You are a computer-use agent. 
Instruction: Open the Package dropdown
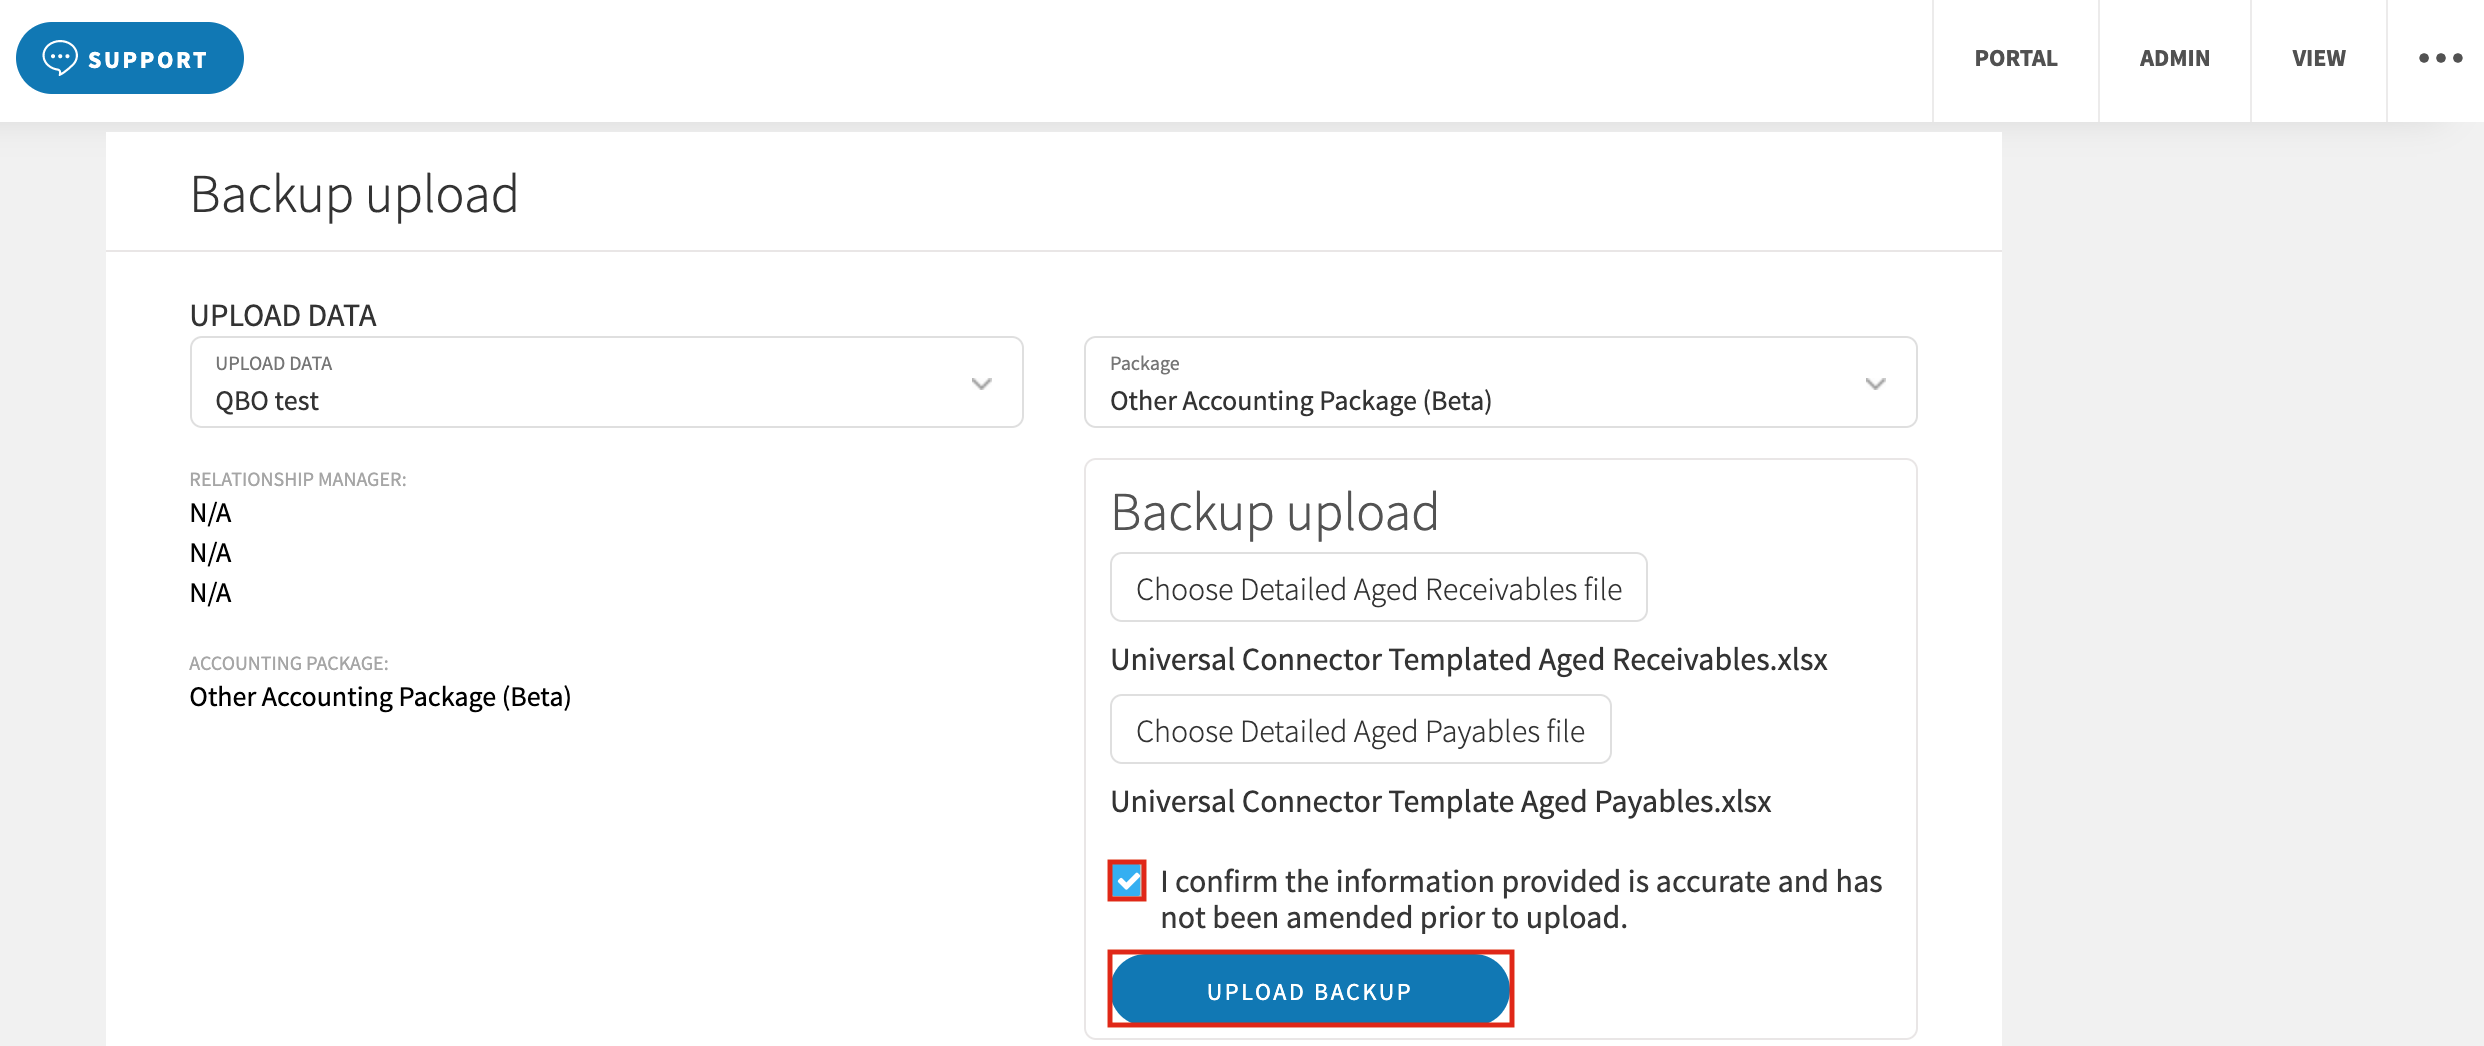[x=1500, y=382]
